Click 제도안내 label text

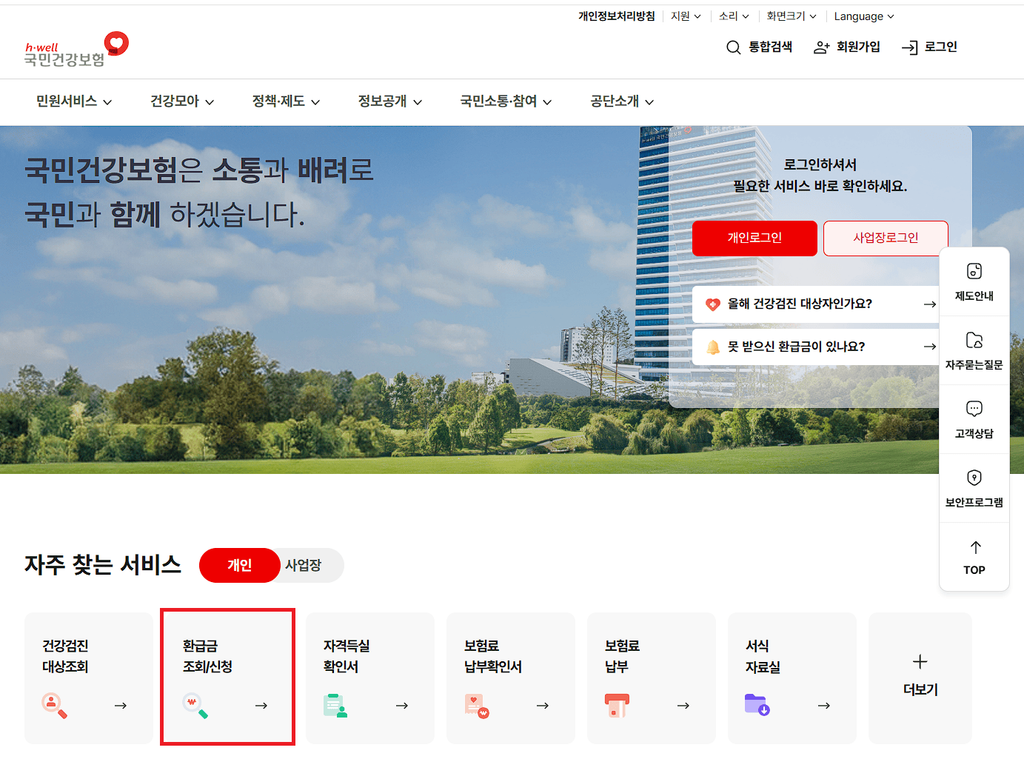974,296
